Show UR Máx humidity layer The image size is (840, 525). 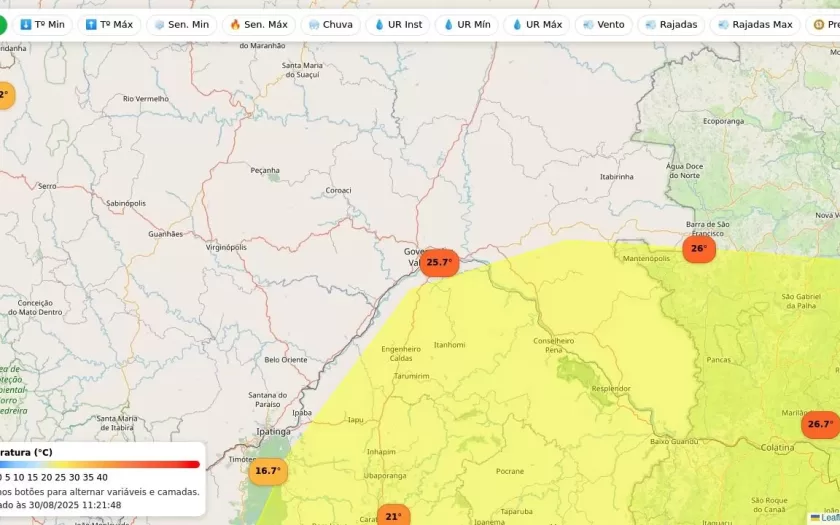pyautogui.click(x=536, y=24)
